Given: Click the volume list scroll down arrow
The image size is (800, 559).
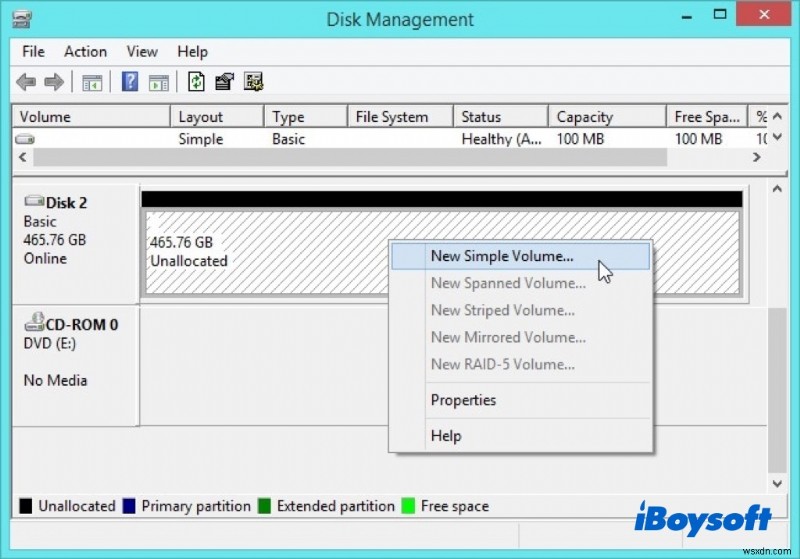Looking at the screenshot, I should [778, 137].
